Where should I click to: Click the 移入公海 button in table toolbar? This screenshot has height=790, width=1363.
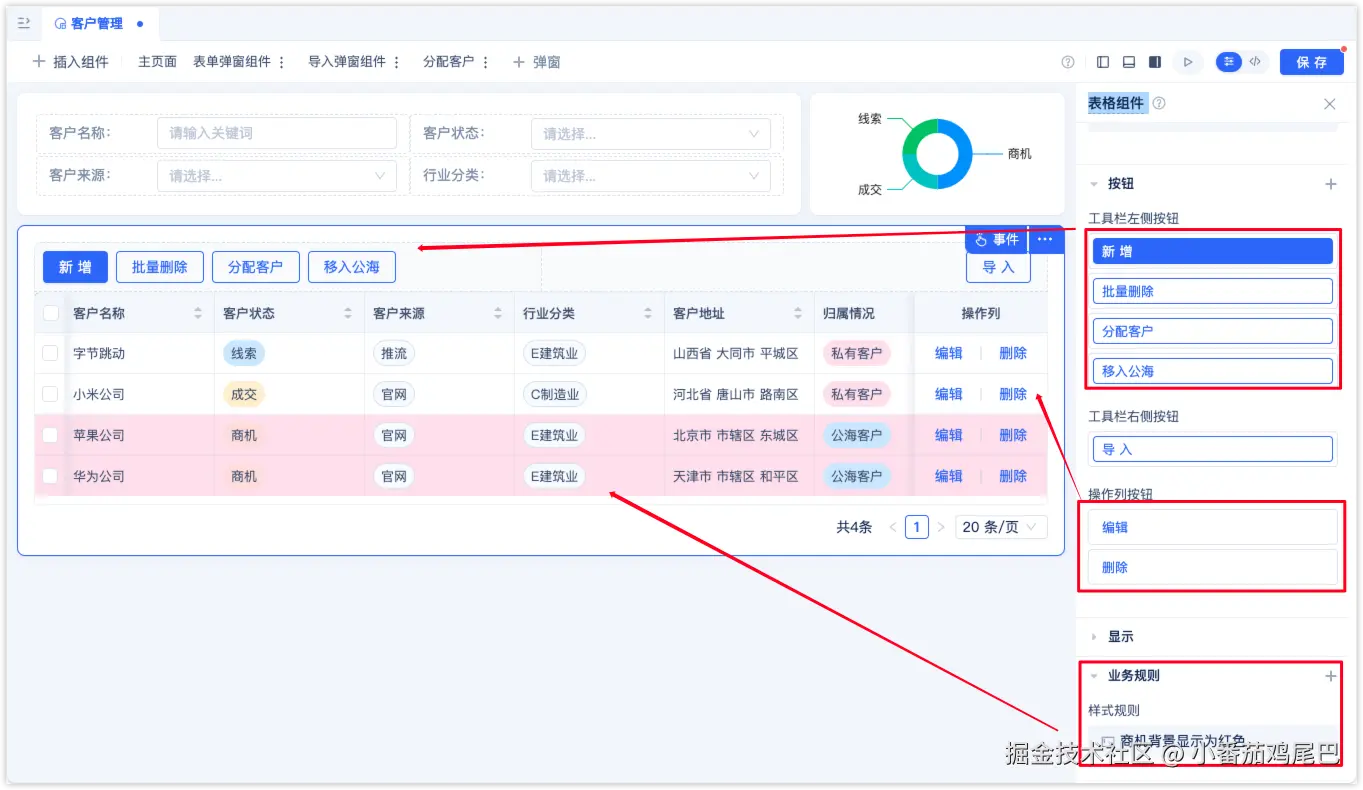click(352, 267)
